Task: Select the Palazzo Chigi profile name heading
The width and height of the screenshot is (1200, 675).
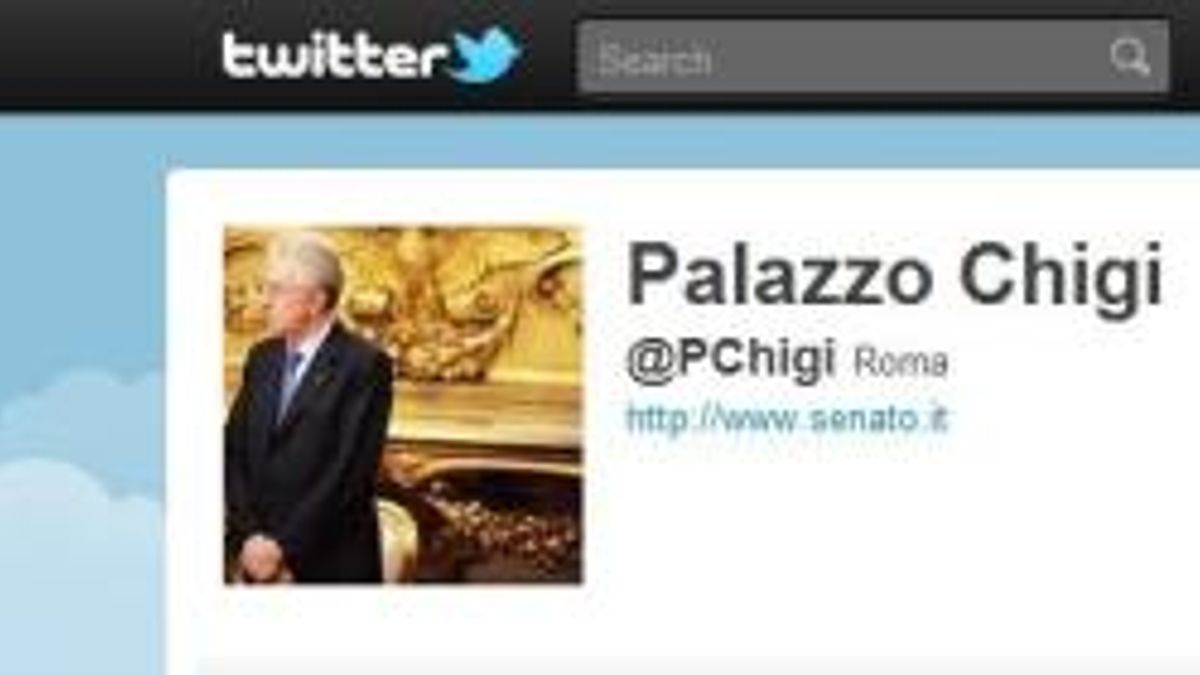Action: point(895,274)
